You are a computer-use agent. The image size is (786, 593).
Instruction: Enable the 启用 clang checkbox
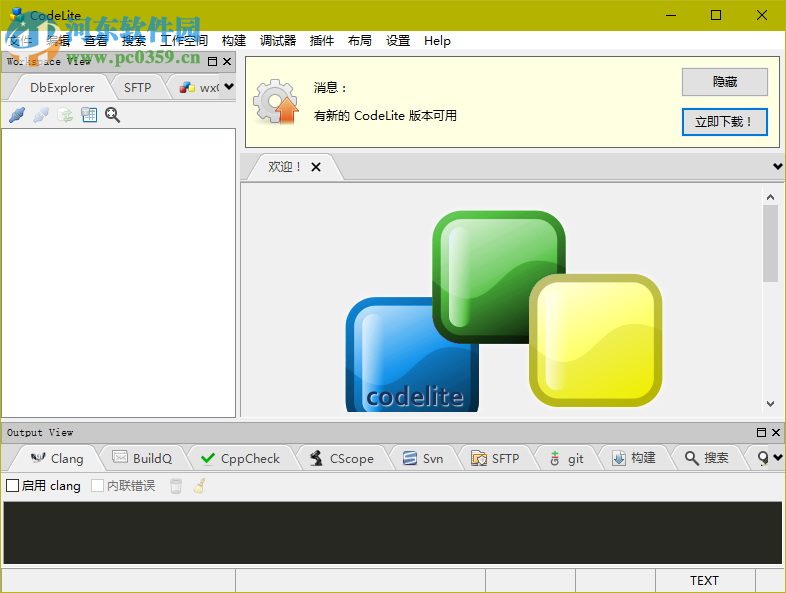13,485
